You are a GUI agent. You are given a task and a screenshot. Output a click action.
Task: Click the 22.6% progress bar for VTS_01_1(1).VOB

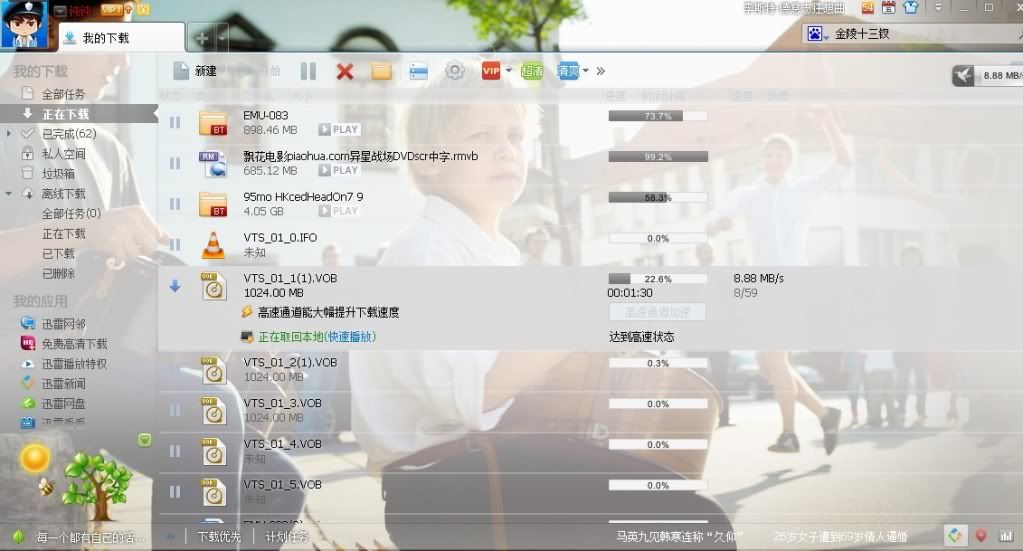tap(657, 278)
